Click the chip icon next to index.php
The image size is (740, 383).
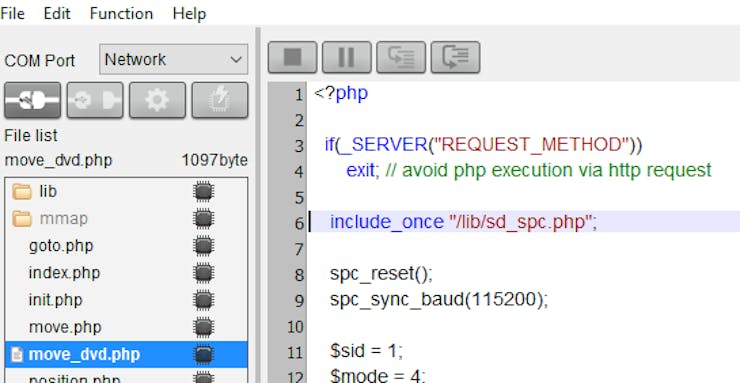pyautogui.click(x=203, y=273)
